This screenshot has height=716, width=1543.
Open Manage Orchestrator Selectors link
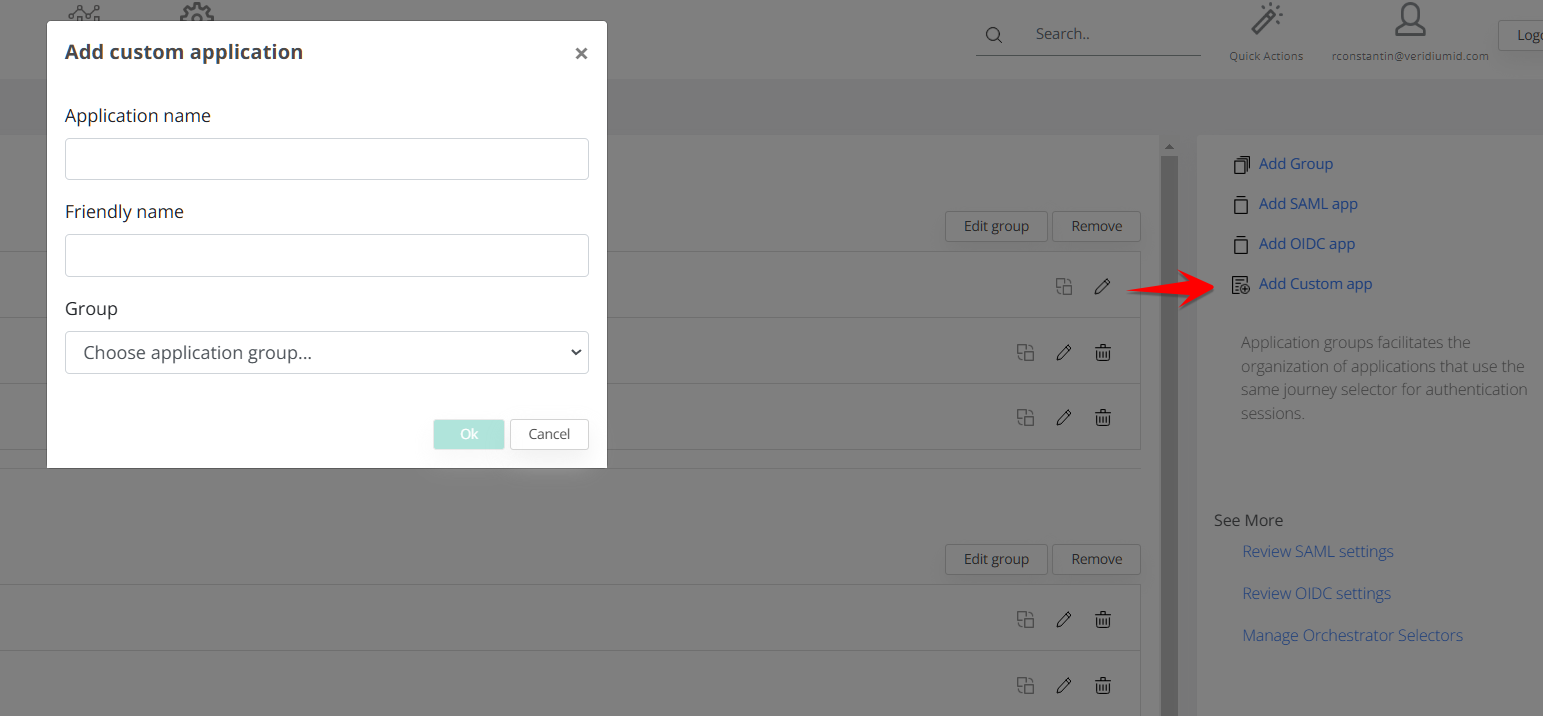click(x=1352, y=636)
